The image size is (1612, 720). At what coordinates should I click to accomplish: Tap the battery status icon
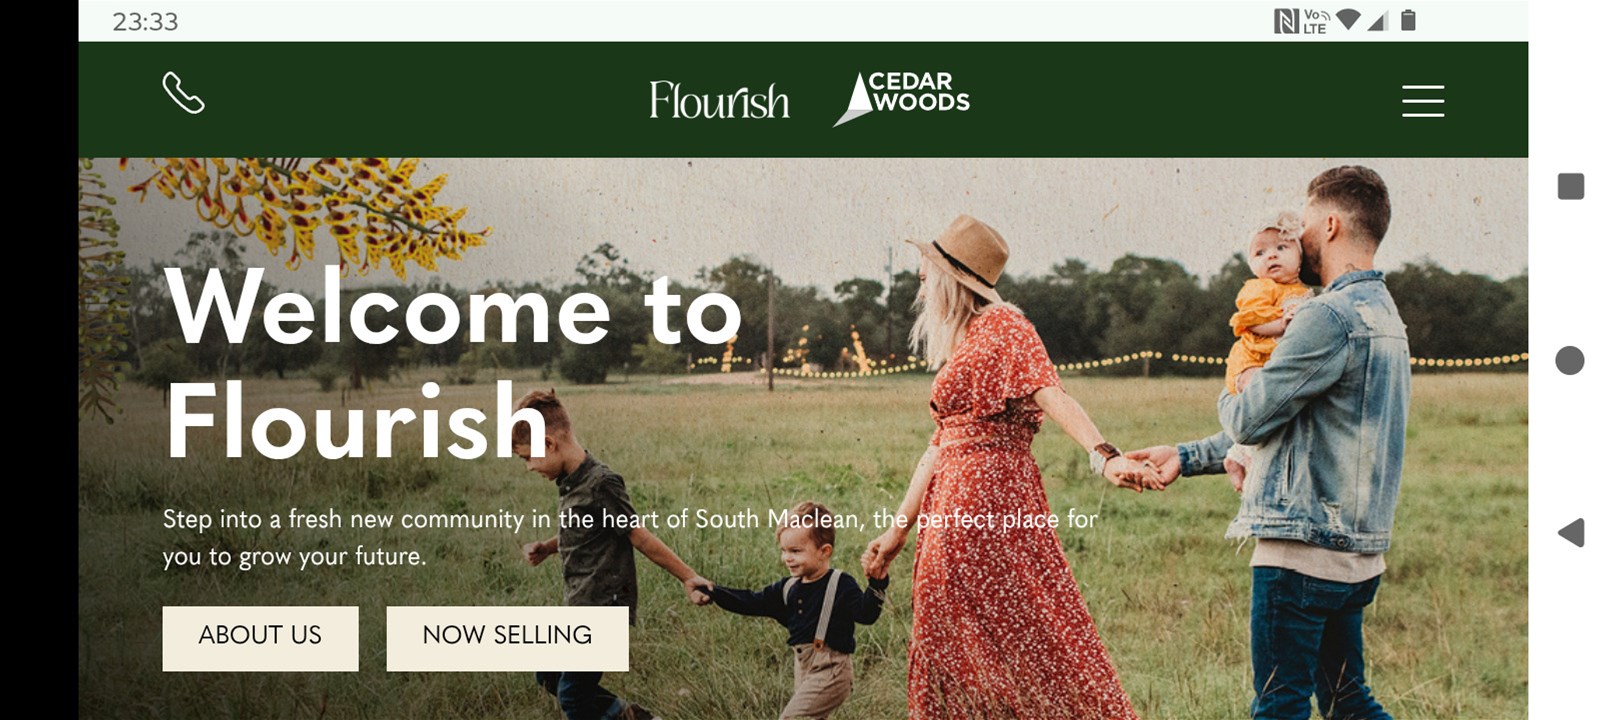tap(1408, 20)
